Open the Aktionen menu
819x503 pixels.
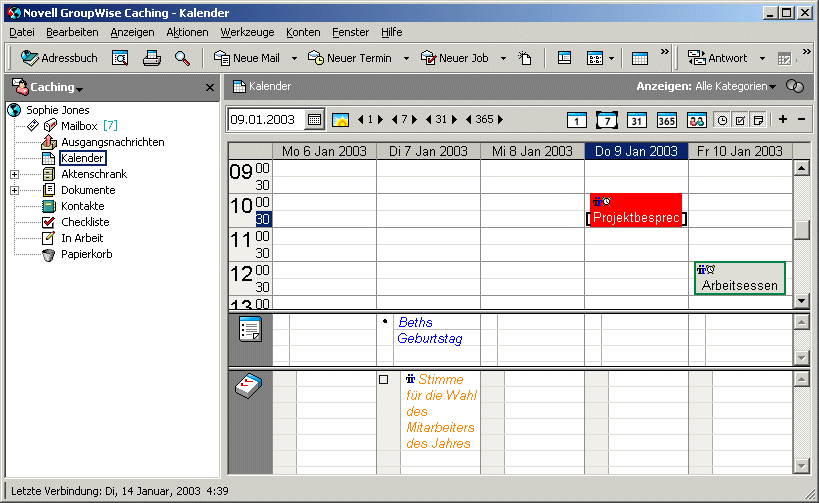(x=187, y=32)
